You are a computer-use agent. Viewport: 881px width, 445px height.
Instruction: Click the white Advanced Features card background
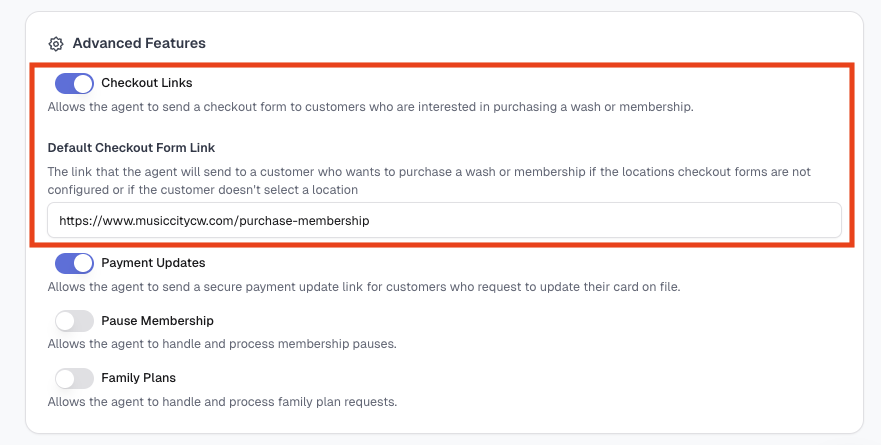[618, 348]
